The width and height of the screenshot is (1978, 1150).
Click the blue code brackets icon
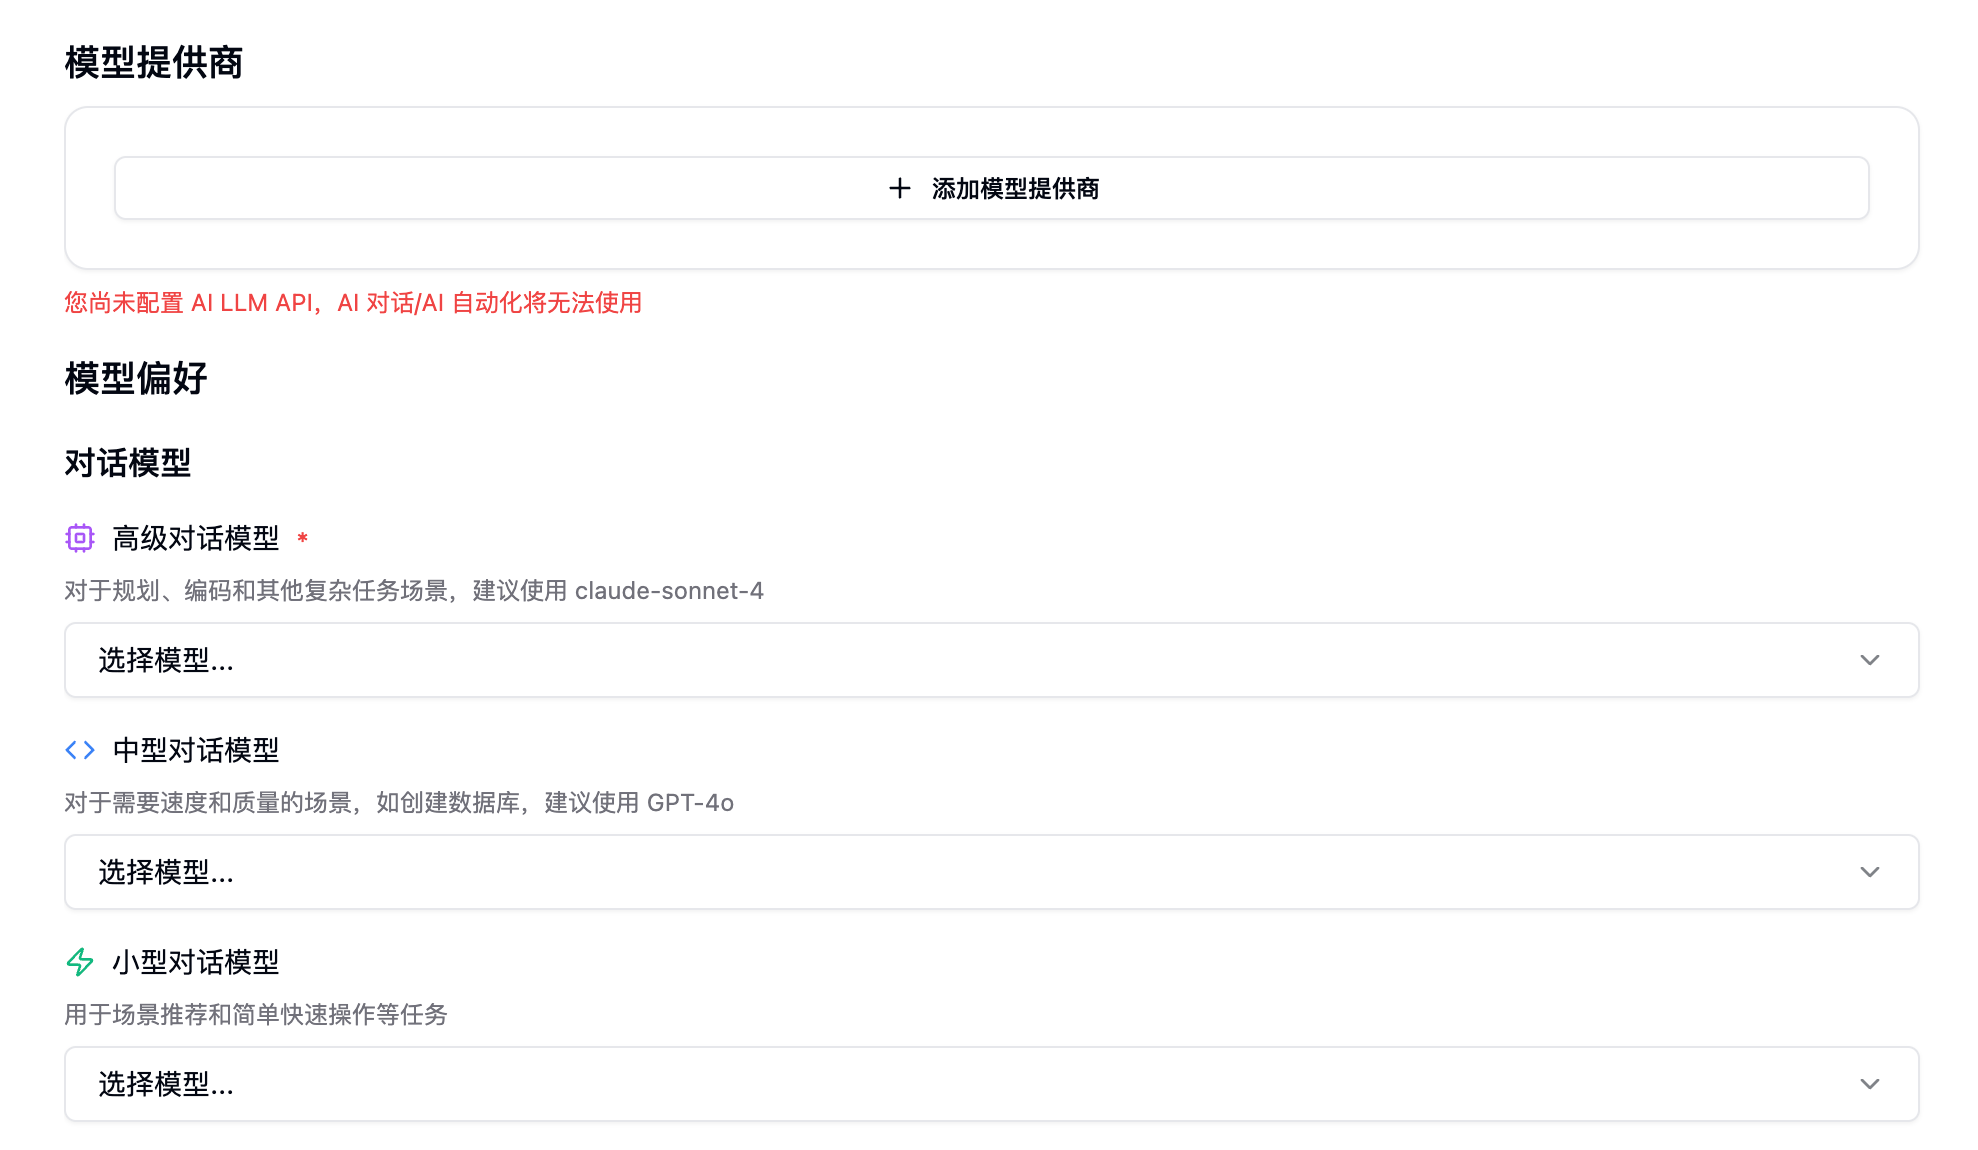click(x=80, y=750)
